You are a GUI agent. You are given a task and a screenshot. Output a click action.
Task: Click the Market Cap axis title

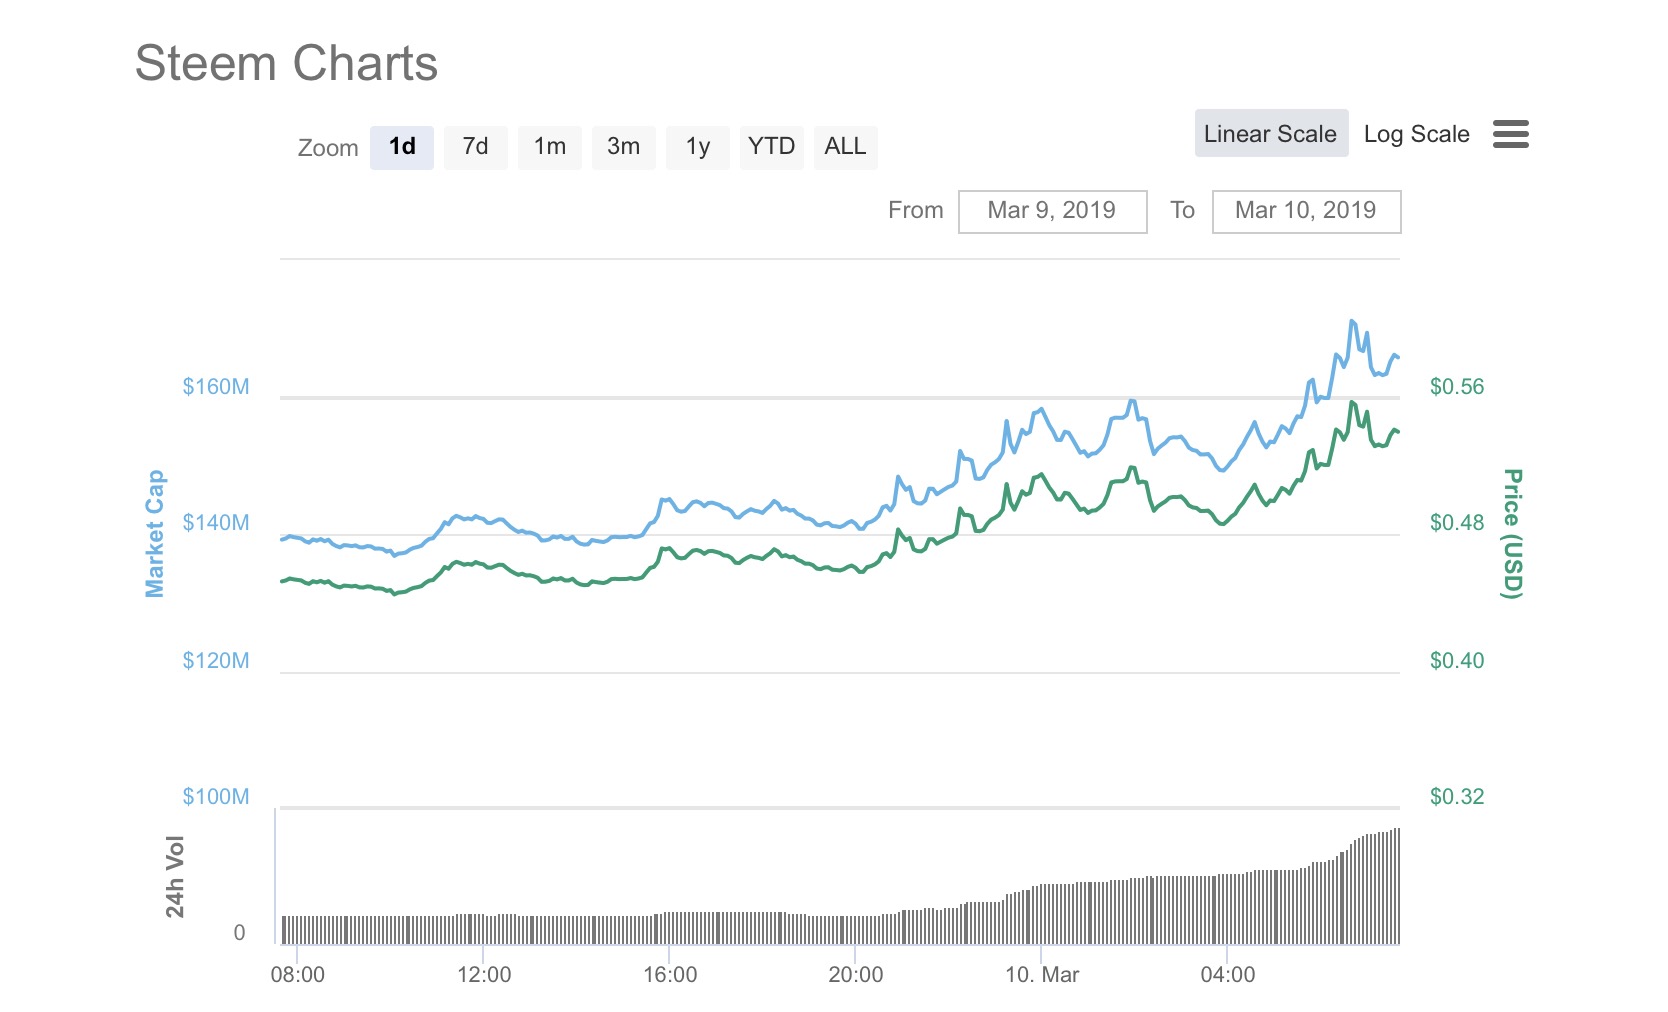pyautogui.click(x=155, y=533)
